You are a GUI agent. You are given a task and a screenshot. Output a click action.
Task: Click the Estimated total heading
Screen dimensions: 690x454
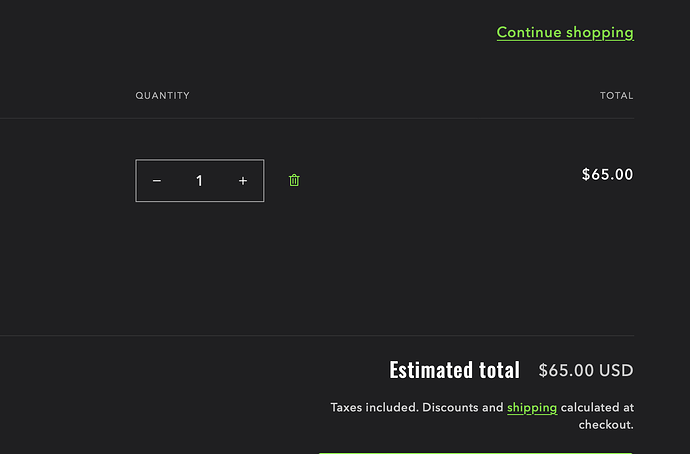(x=454, y=370)
